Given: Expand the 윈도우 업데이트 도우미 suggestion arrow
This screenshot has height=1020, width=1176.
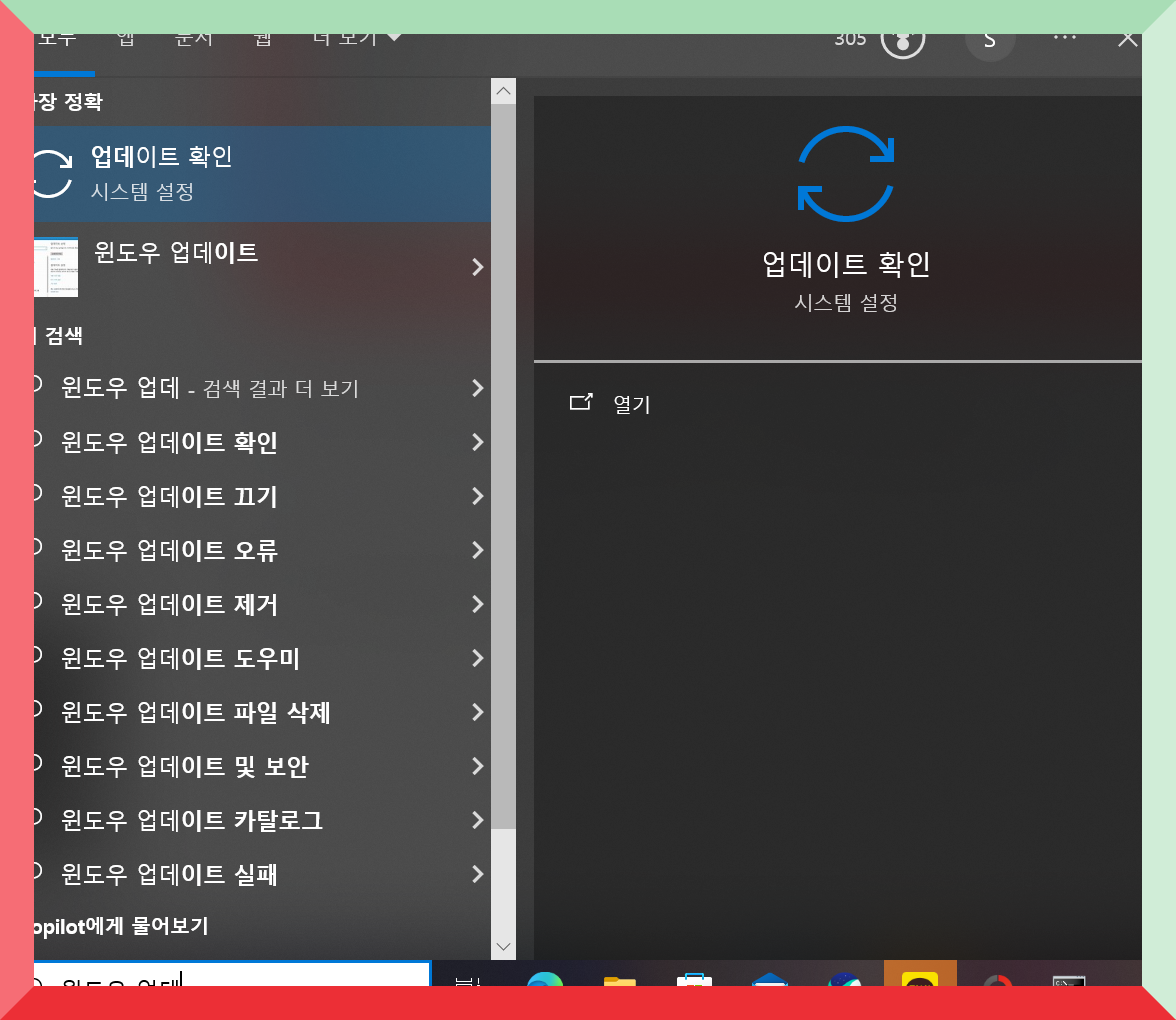Looking at the screenshot, I should (477, 658).
